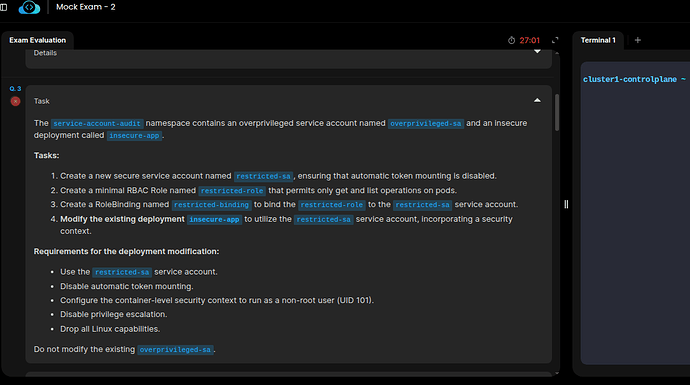Click overprivileged-sa in the first paragraph
This screenshot has height=385, width=690.
pos(426,124)
